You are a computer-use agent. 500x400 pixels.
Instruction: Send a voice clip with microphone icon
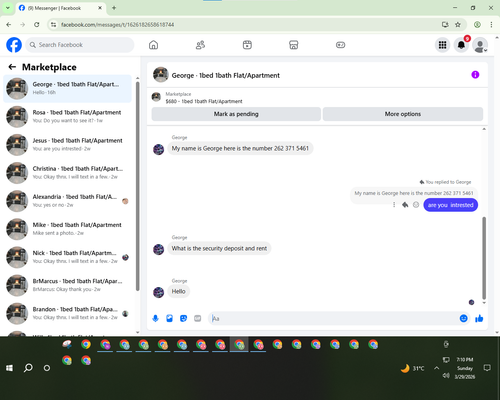coord(155,318)
